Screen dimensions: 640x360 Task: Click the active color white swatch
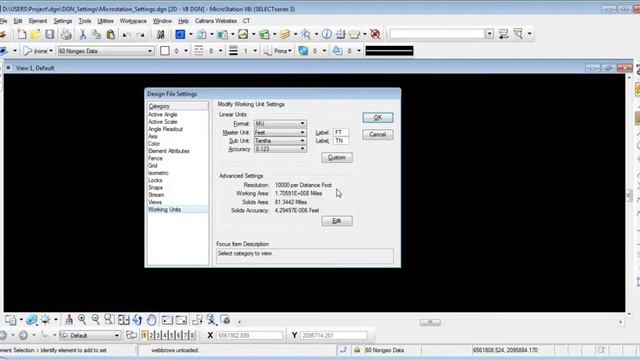(165, 51)
